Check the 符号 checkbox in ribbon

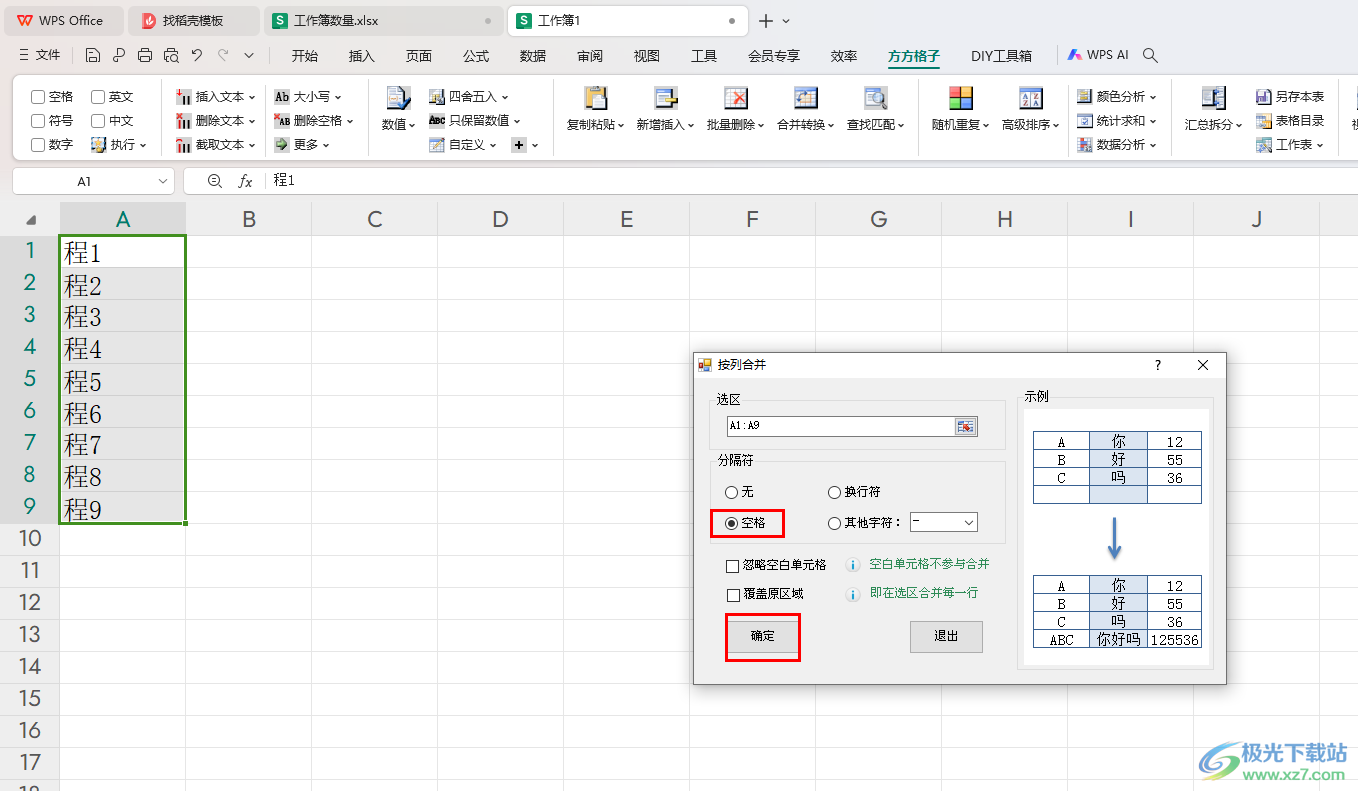38,121
